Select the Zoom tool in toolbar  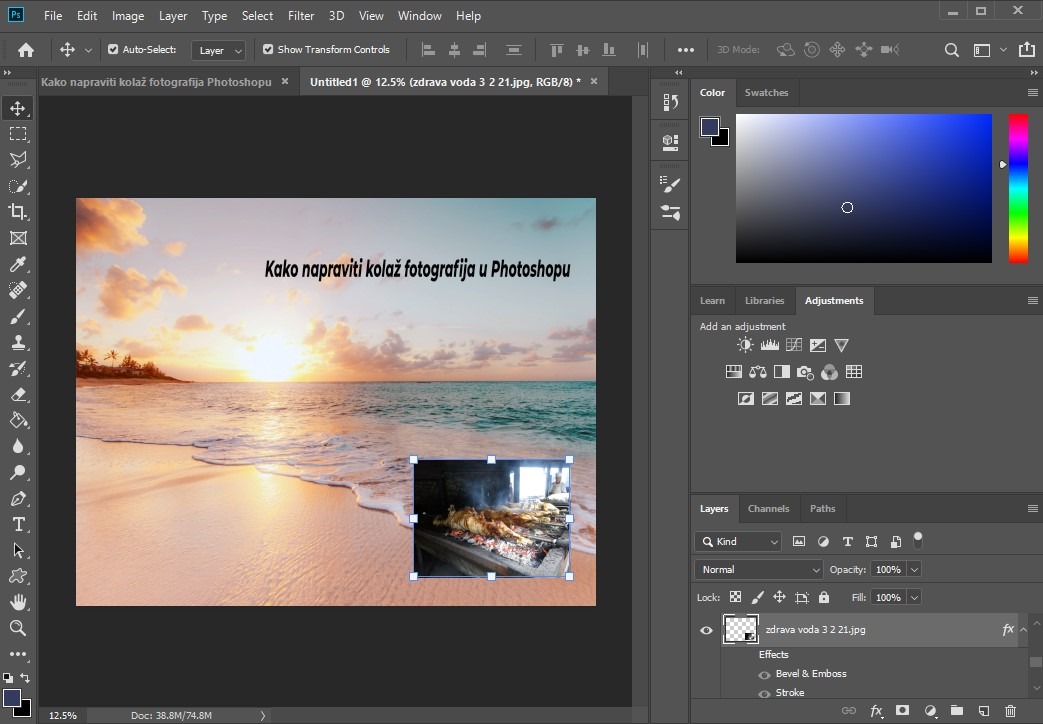point(18,628)
